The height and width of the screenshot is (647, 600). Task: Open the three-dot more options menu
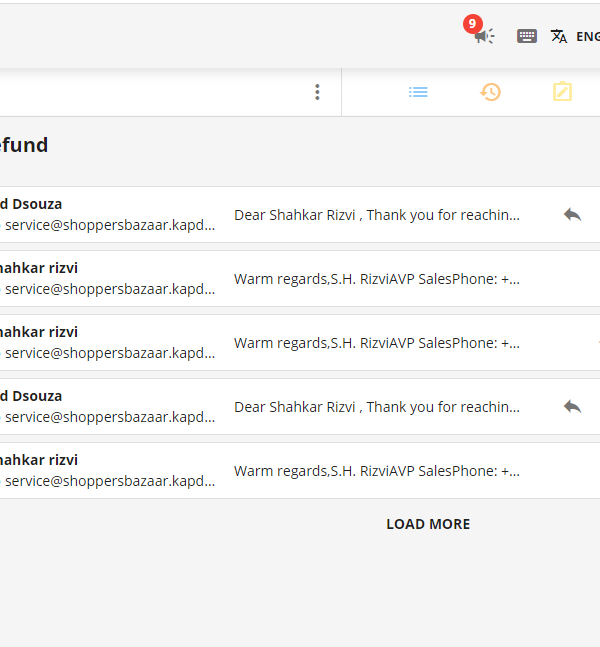point(317,92)
